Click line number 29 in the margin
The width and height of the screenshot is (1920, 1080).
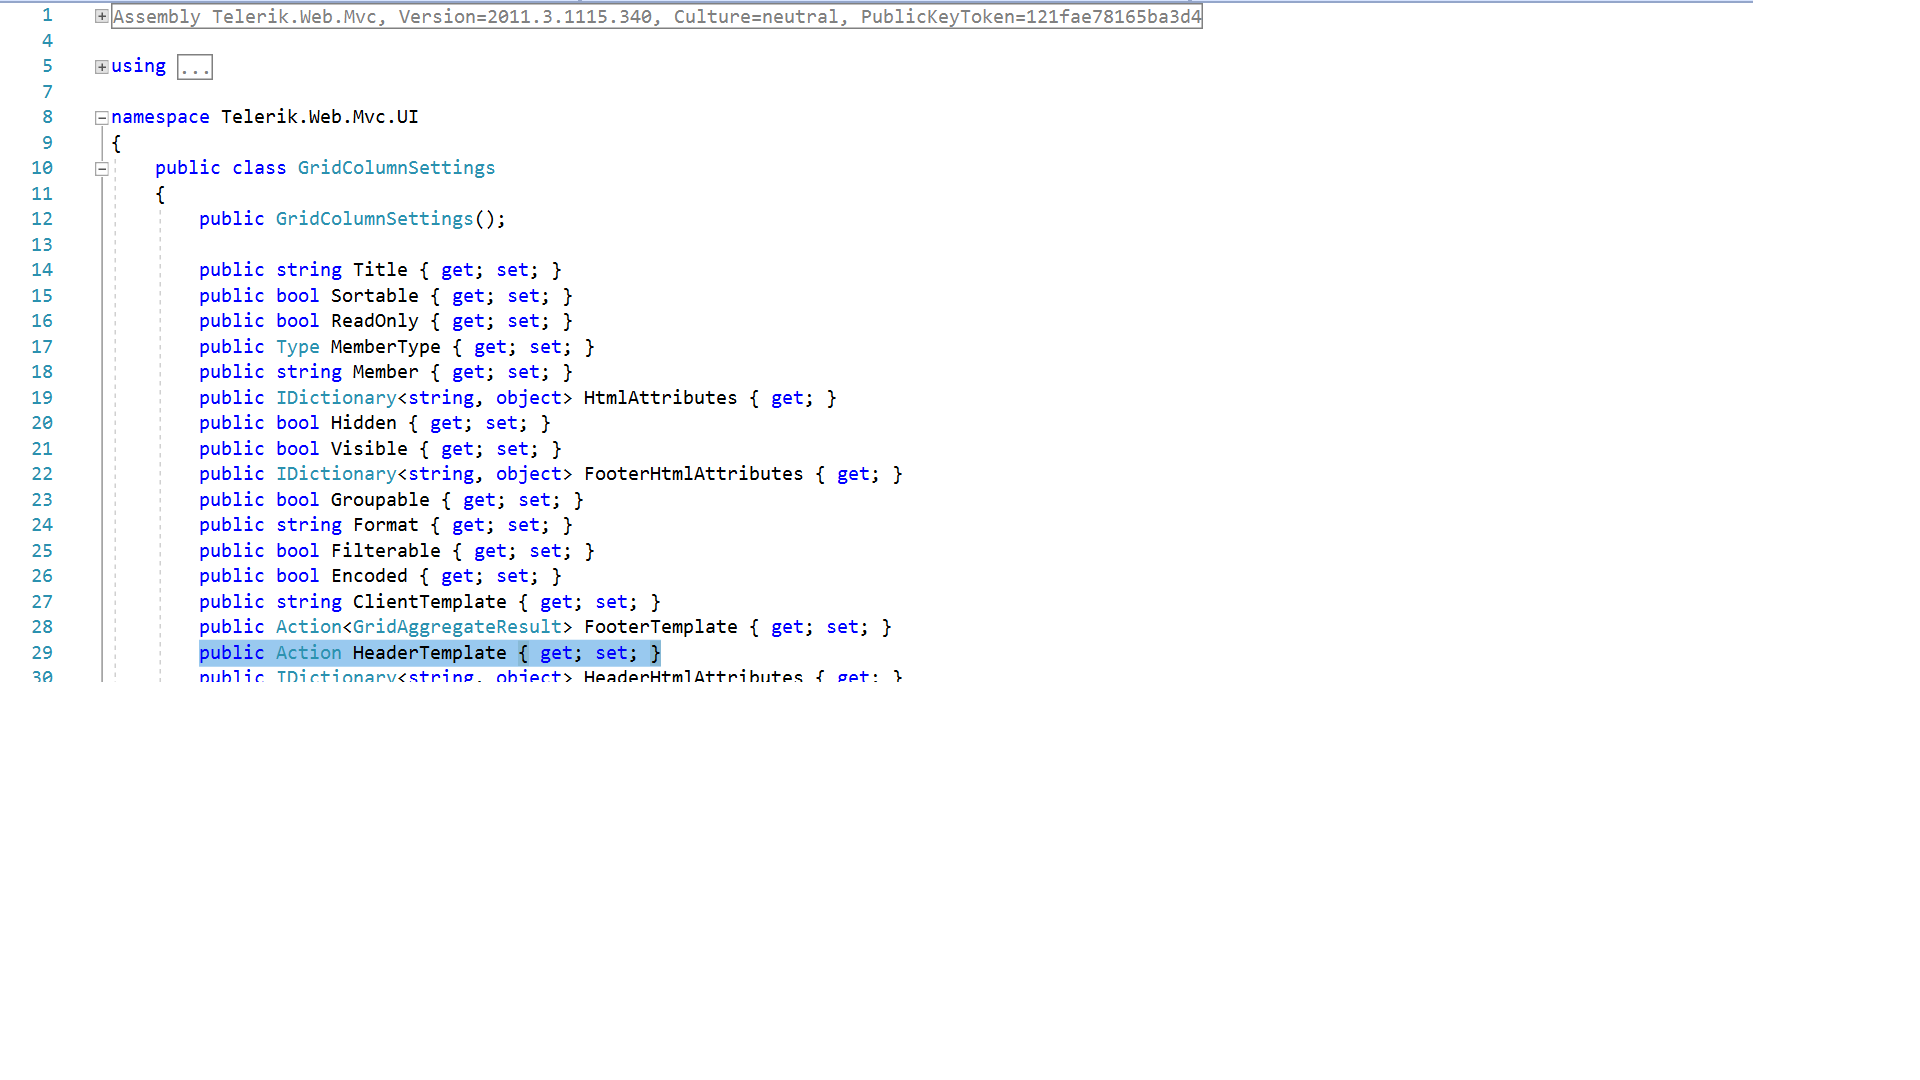tap(42, 653)
